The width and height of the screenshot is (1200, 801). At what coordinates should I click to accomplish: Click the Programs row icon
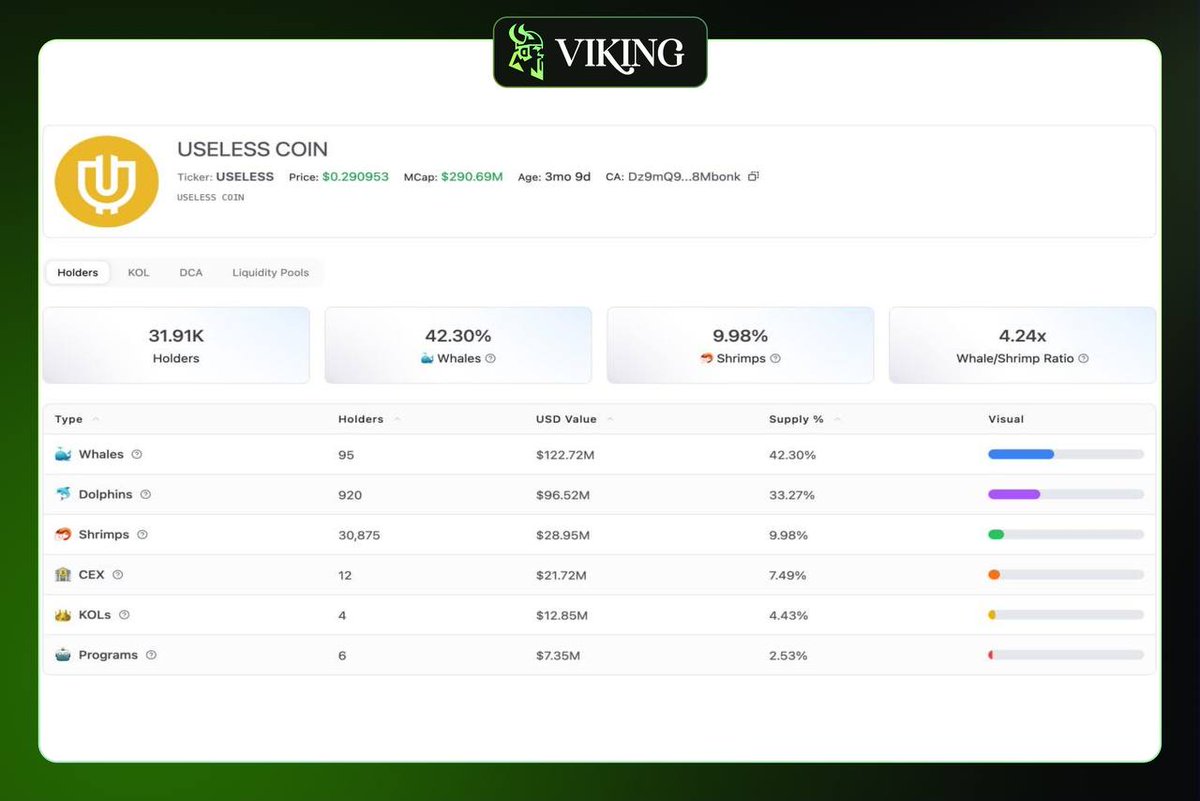63,655
